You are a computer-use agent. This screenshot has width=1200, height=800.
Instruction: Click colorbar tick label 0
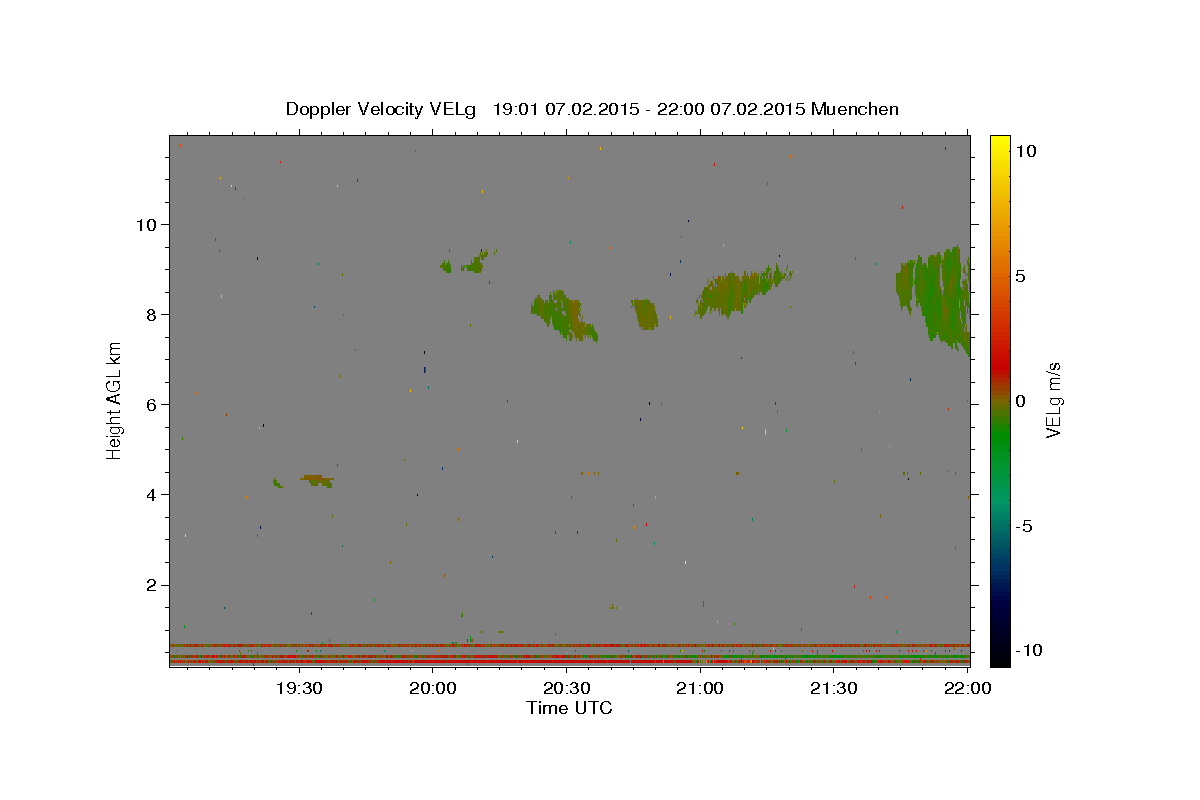[1020, 401]
